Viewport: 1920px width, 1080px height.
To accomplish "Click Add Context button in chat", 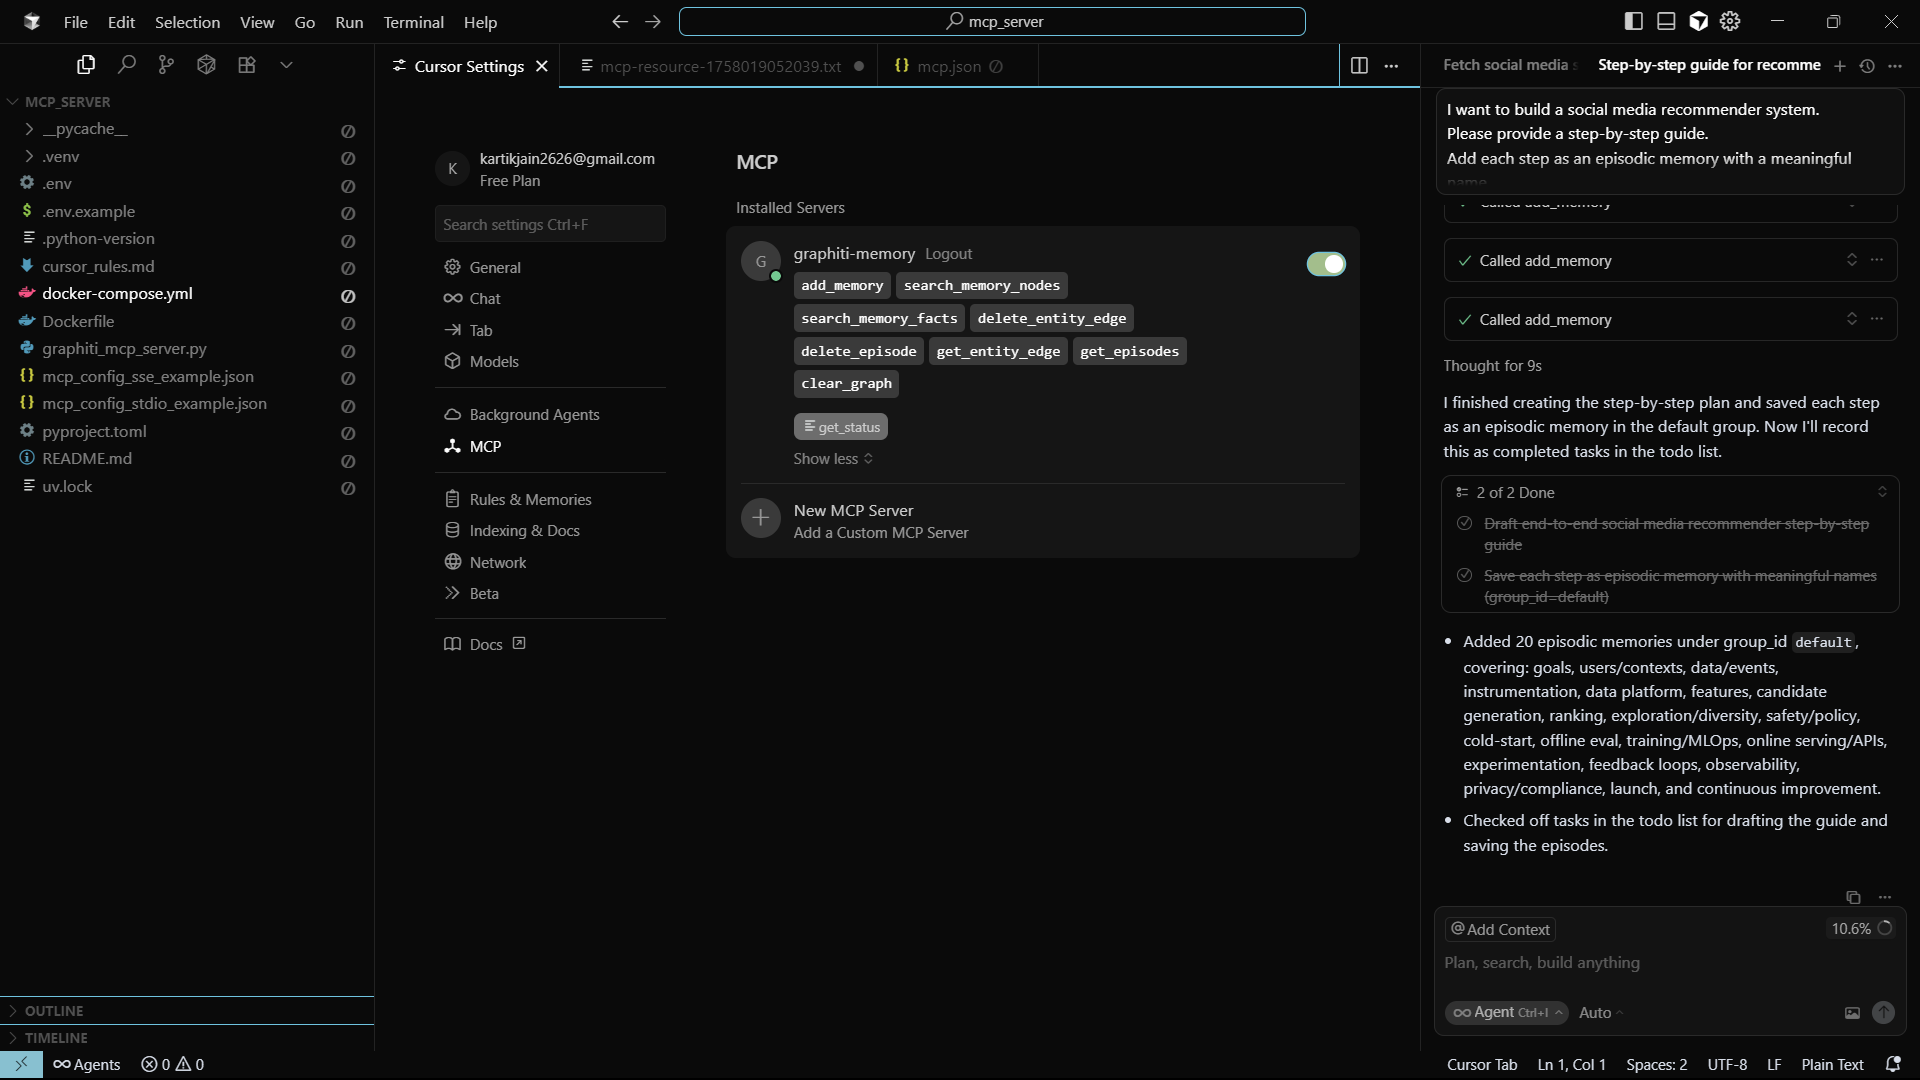I will [x=1500, y=929].
